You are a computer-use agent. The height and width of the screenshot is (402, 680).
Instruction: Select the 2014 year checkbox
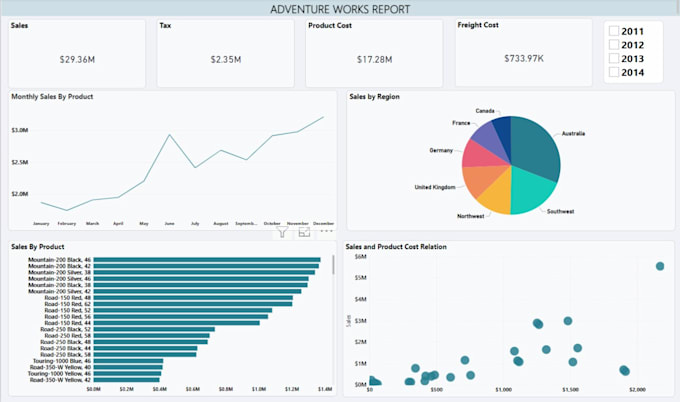tap(614, 73)
